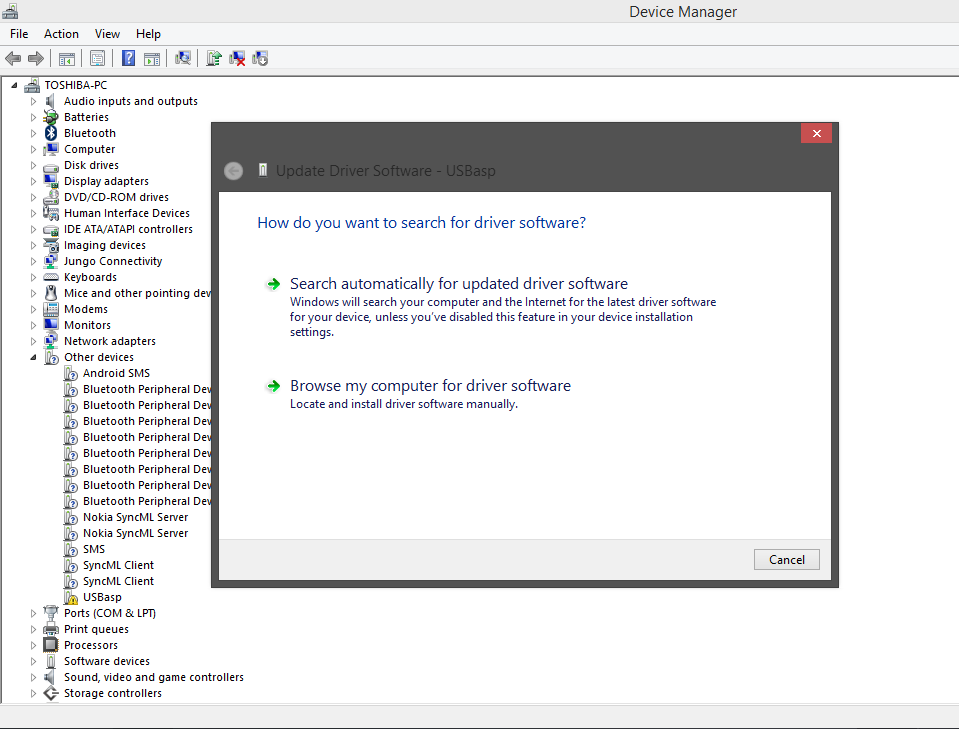This screenshot has width=959, height=729.
Task: Select the USBasp device with warning icon
Action: pos(103,596)
